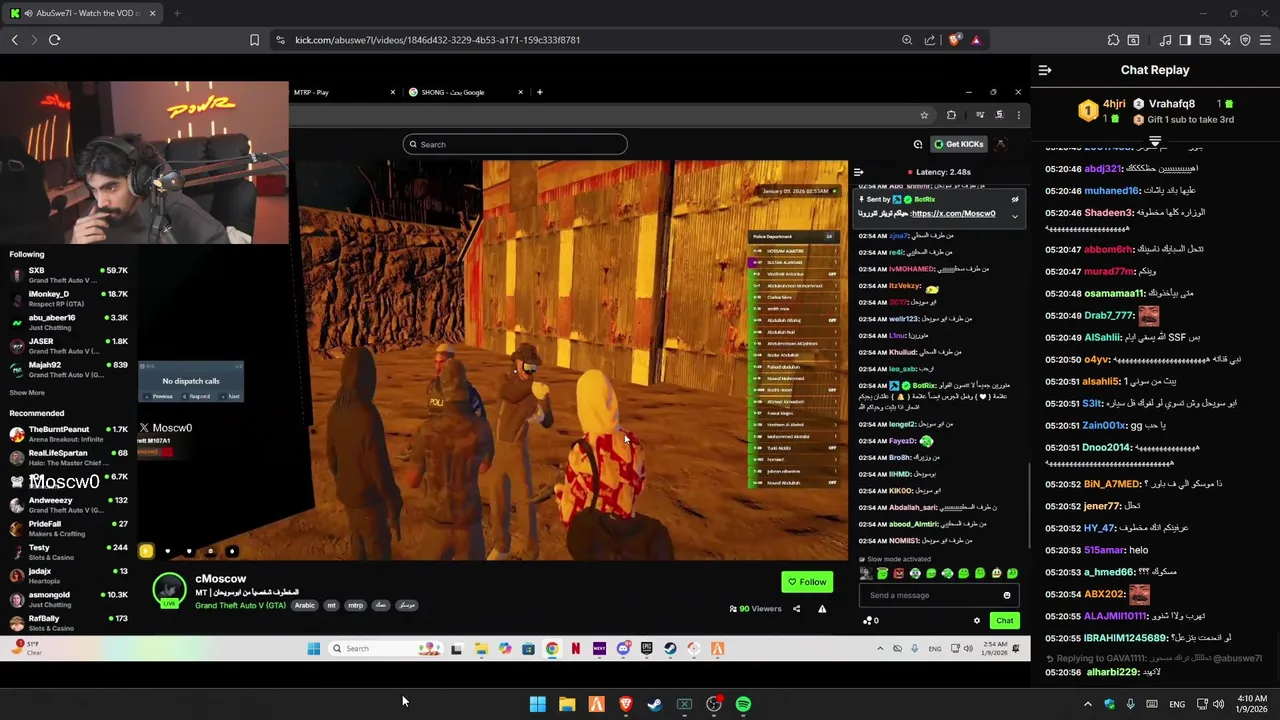The height and width of the screenshot is (720, 1280).
Task: Click the Grand Theft Auto V category link
Action: (240, 605)
